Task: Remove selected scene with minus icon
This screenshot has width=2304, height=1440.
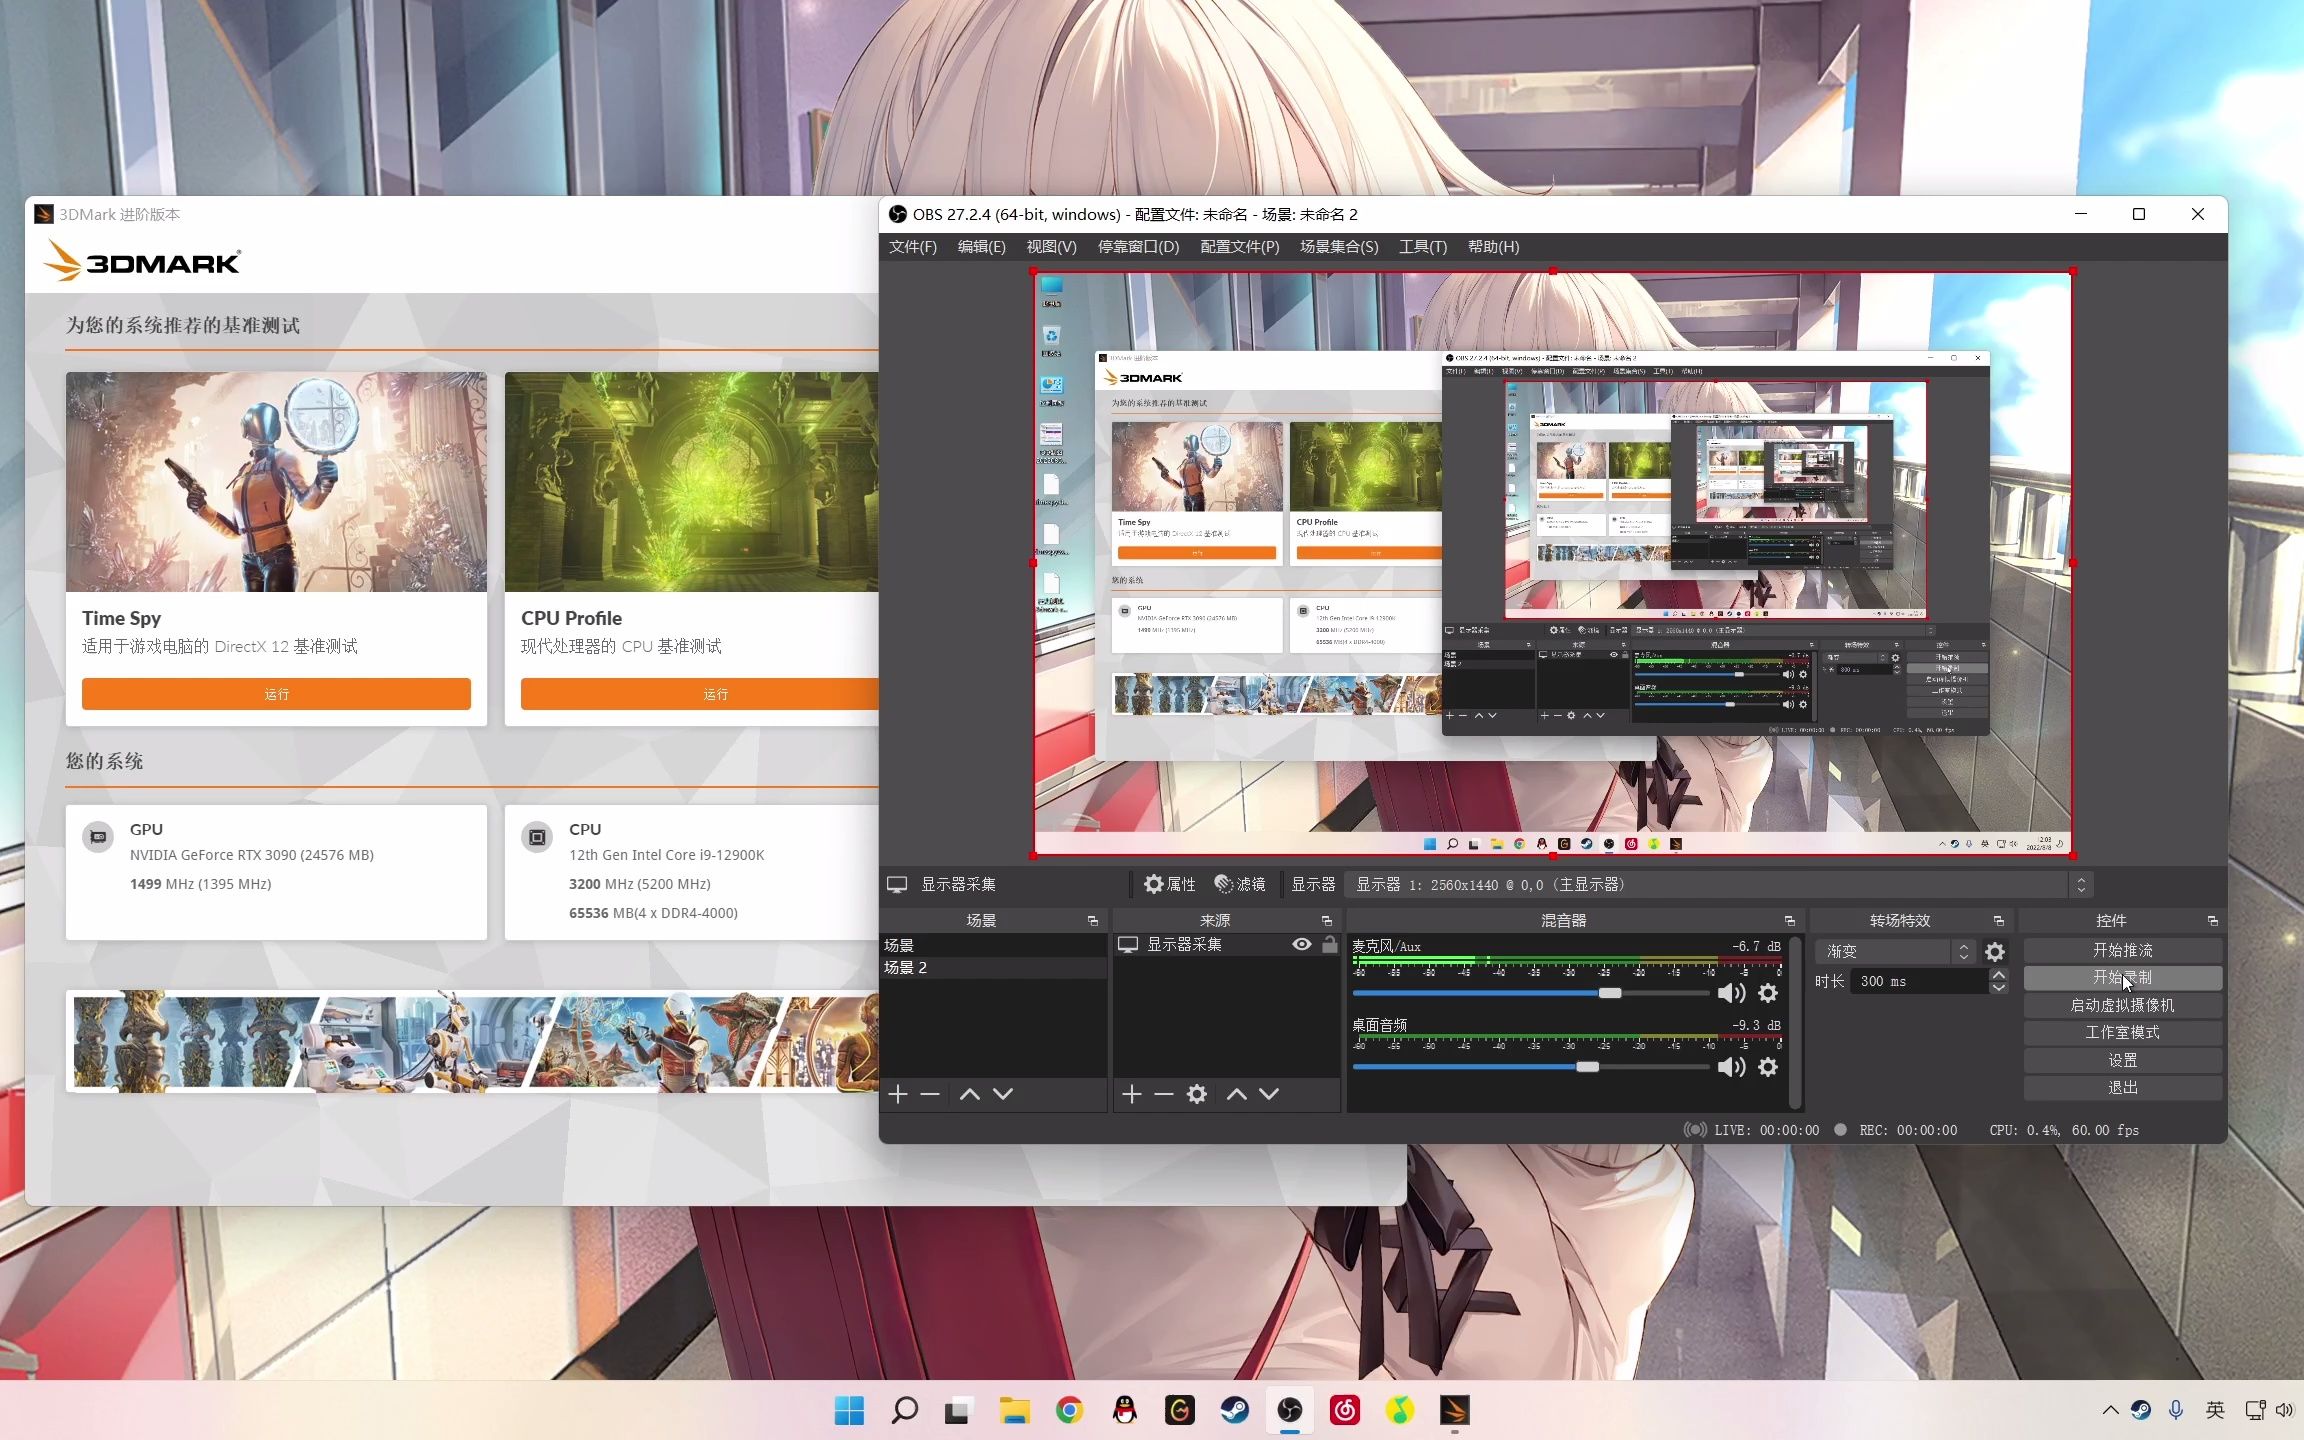Action: pyautogui.click(x=929, y=1094)
